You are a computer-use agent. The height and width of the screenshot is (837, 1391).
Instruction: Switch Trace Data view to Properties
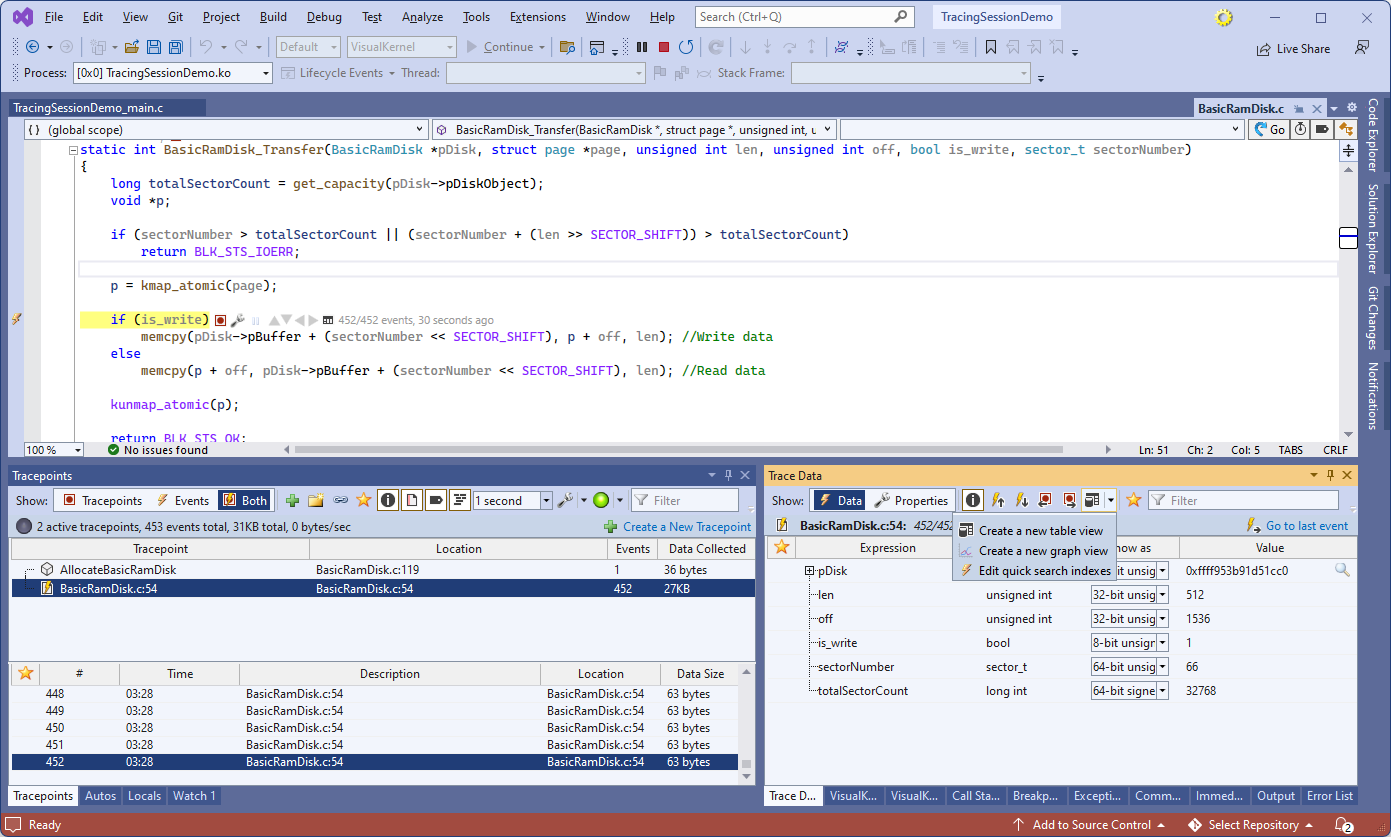(x=911, y=501)
